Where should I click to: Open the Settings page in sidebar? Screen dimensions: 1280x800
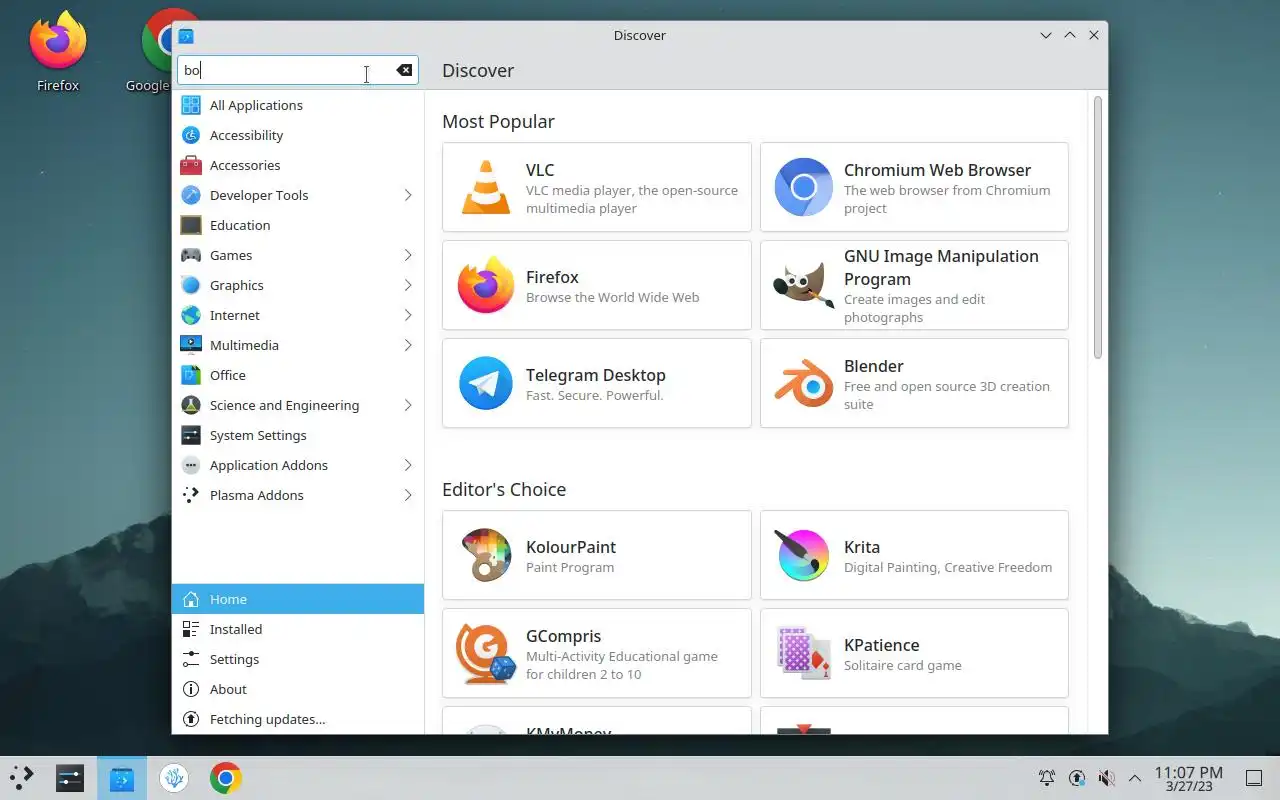(298, 659)
